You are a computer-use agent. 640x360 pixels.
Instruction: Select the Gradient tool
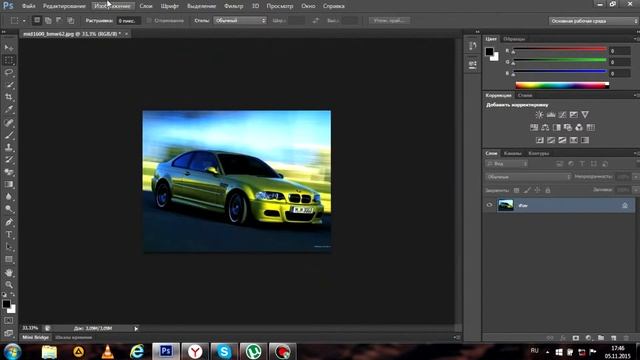(x=9, y=184)
